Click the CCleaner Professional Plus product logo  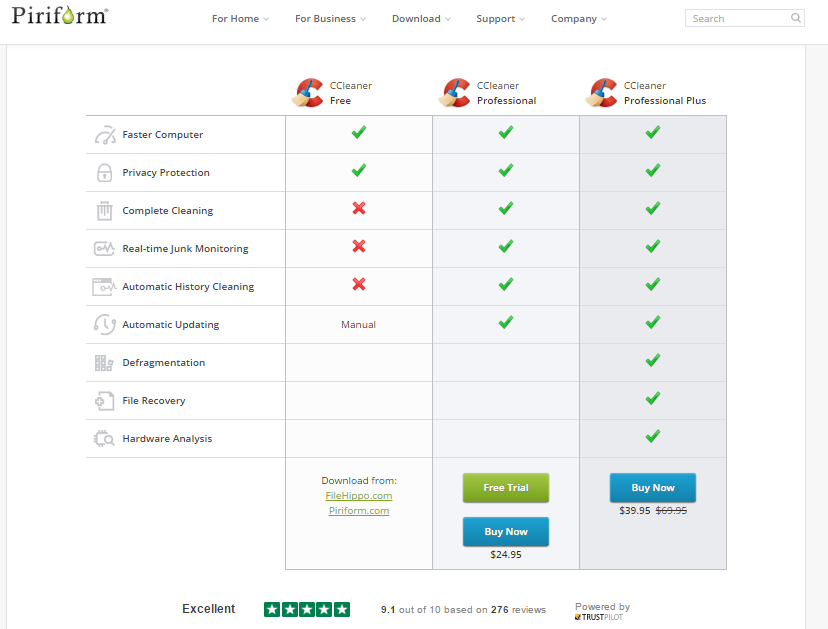(x=601, y=93)
